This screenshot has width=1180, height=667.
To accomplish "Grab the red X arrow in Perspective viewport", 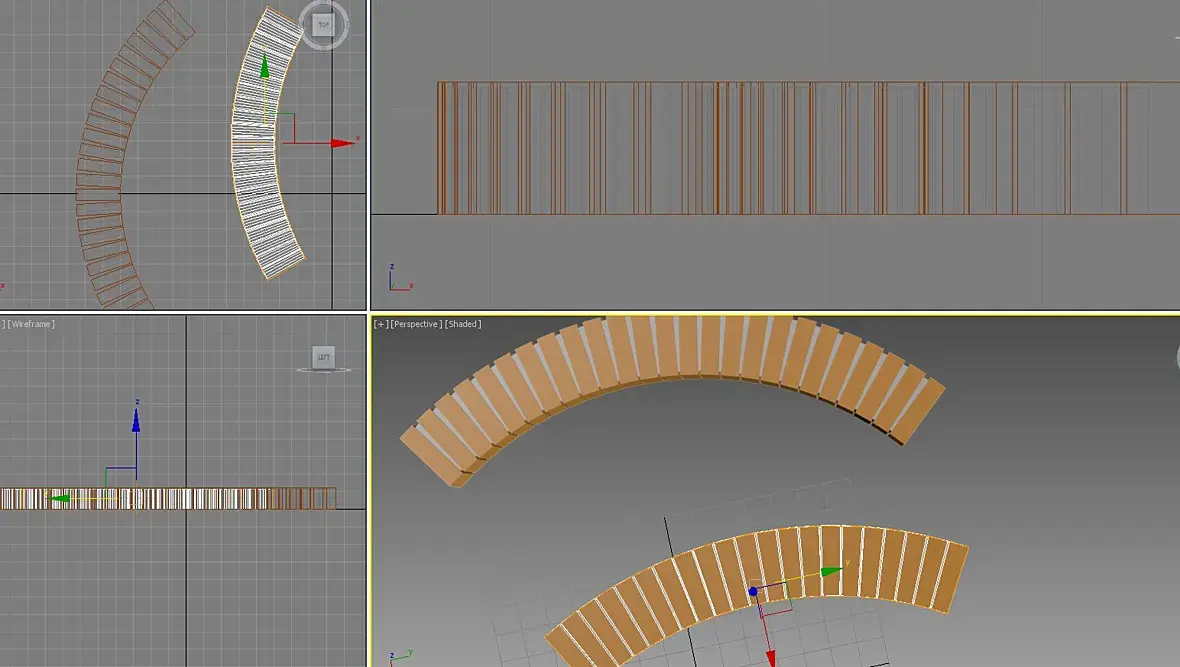I will tap(771, 658).
